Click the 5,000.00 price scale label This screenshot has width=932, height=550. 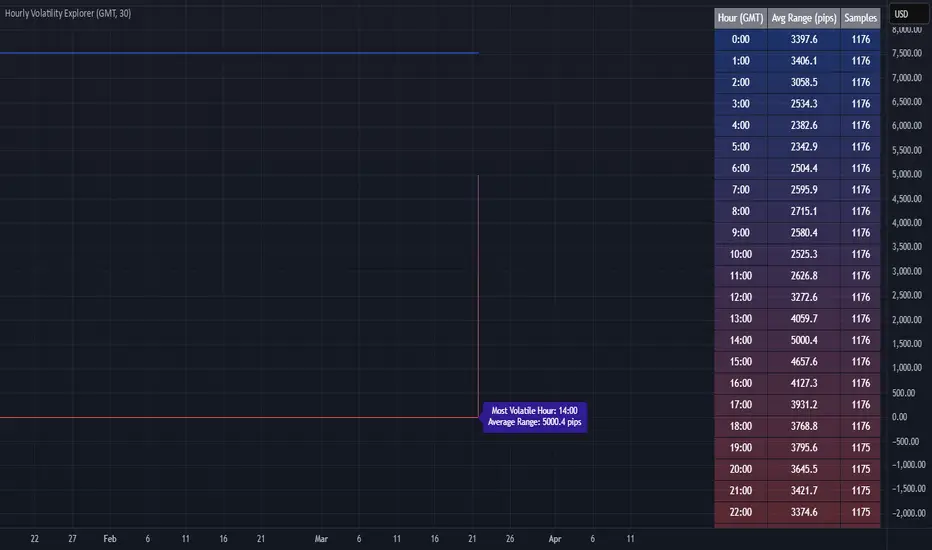[x=906, y=174]
